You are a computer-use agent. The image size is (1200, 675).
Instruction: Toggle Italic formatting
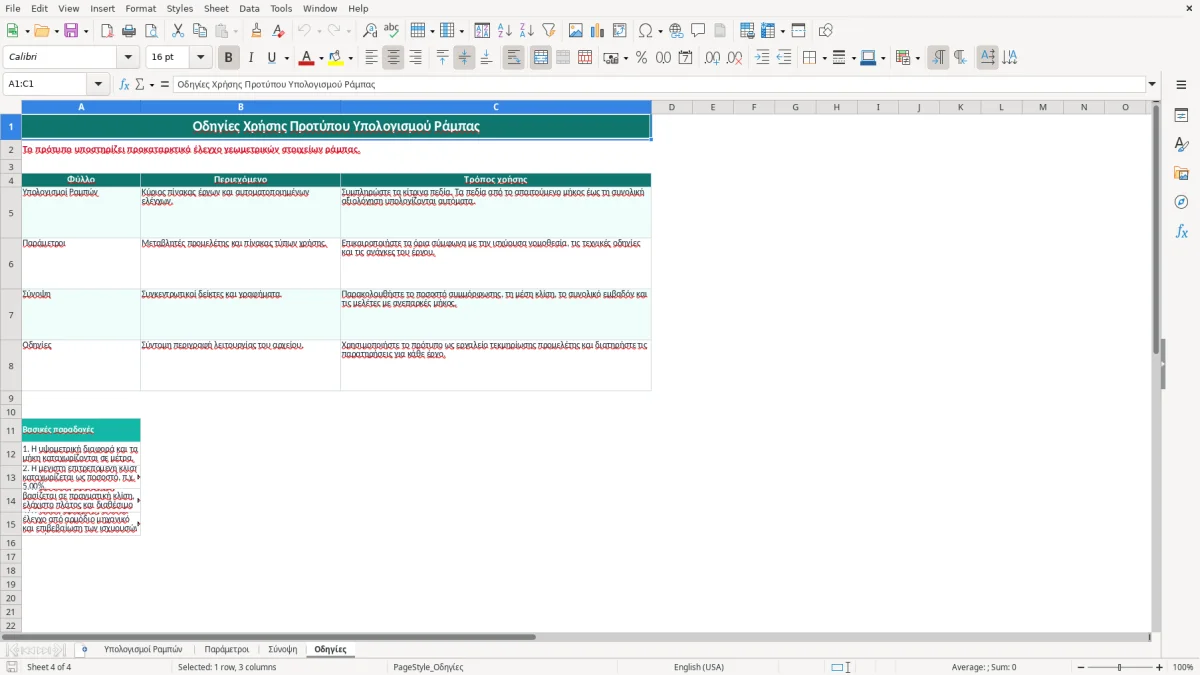pos(250,58)
